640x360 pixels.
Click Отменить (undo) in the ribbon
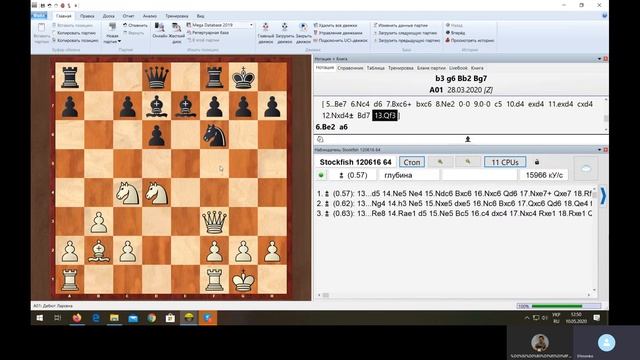click(135, 25)
